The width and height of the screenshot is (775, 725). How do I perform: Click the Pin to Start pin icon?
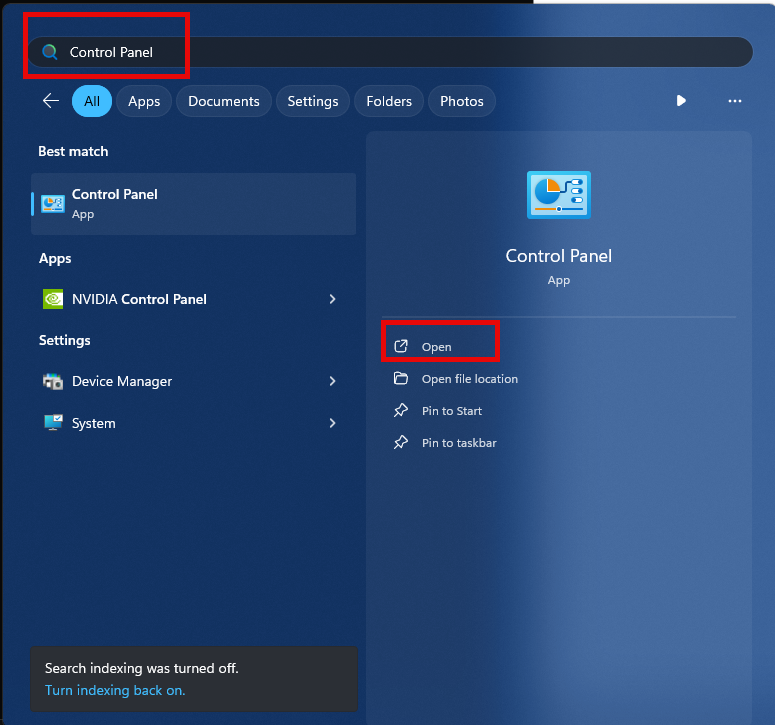(401, 411)
